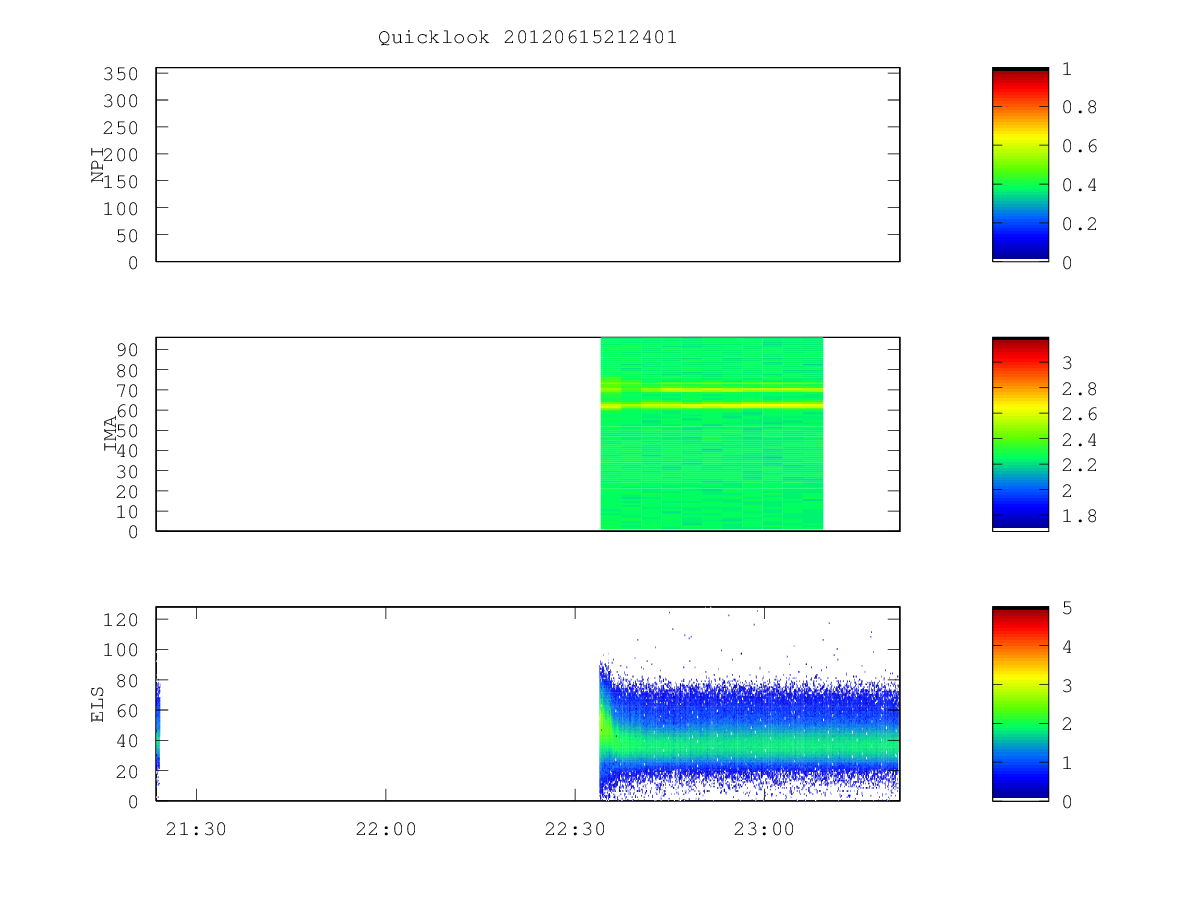Viewport: 1200px width, 900px height.
Task: Click the "1.8" label on IMA color bar
Action: [1080, 516]
